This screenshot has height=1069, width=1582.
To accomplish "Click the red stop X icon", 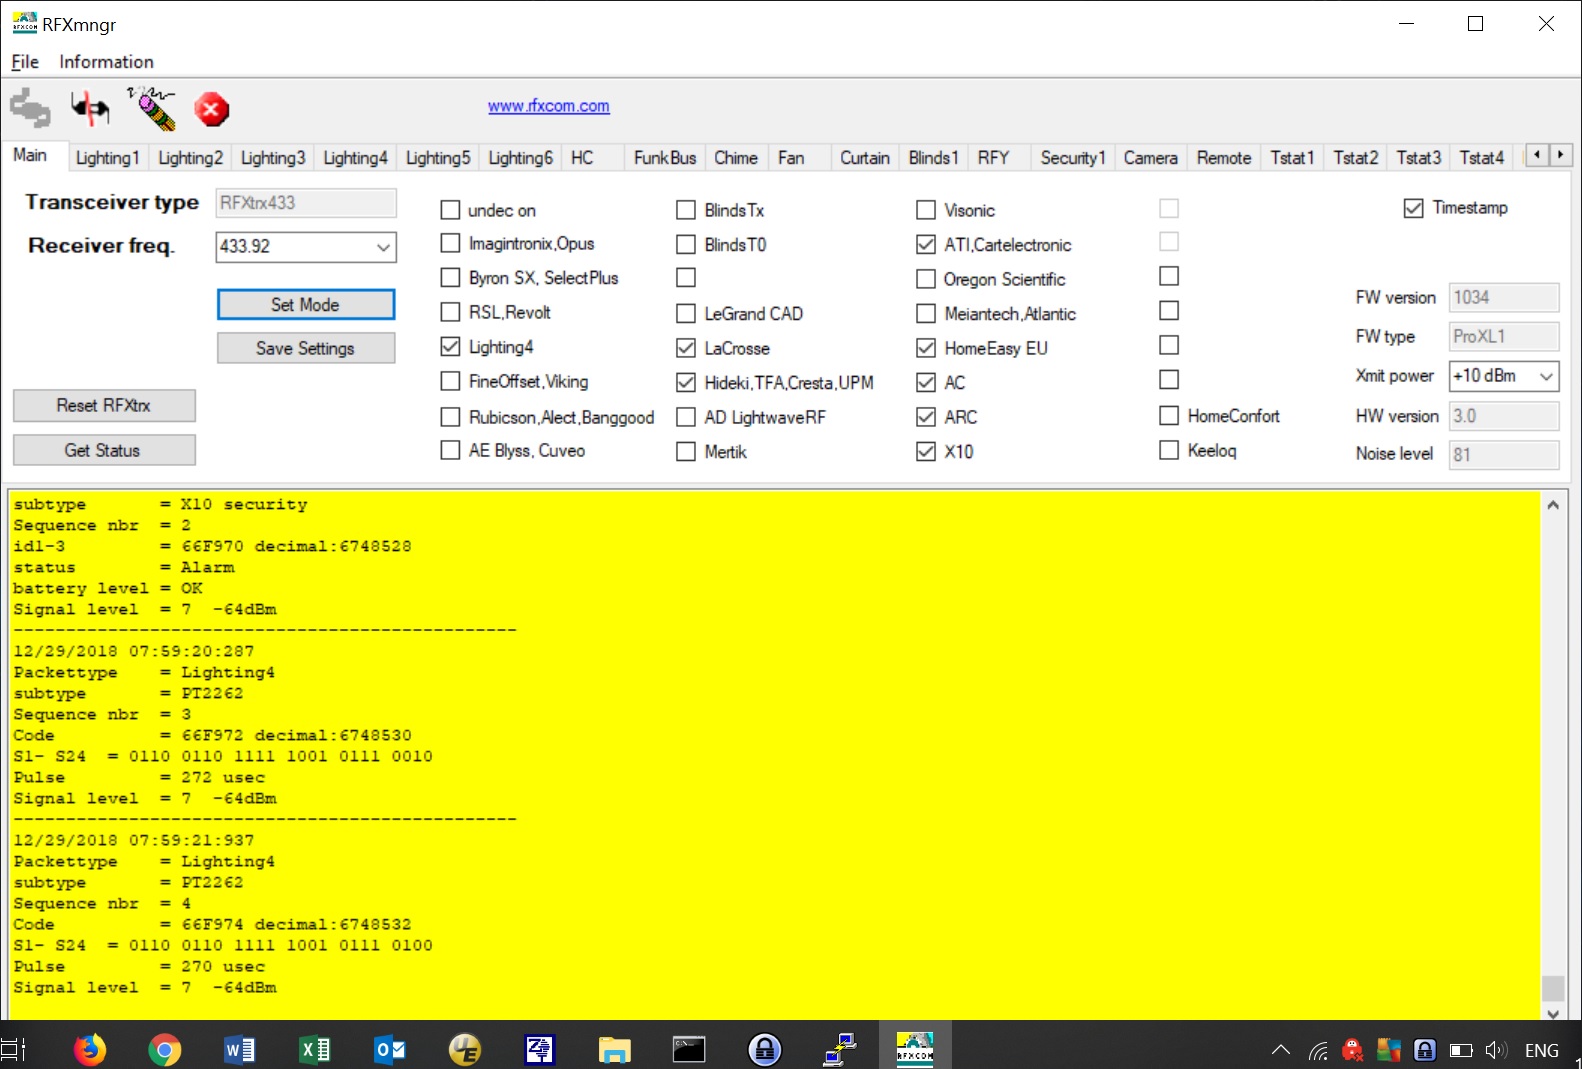I will pyautogui.click(x=211, y=109).
